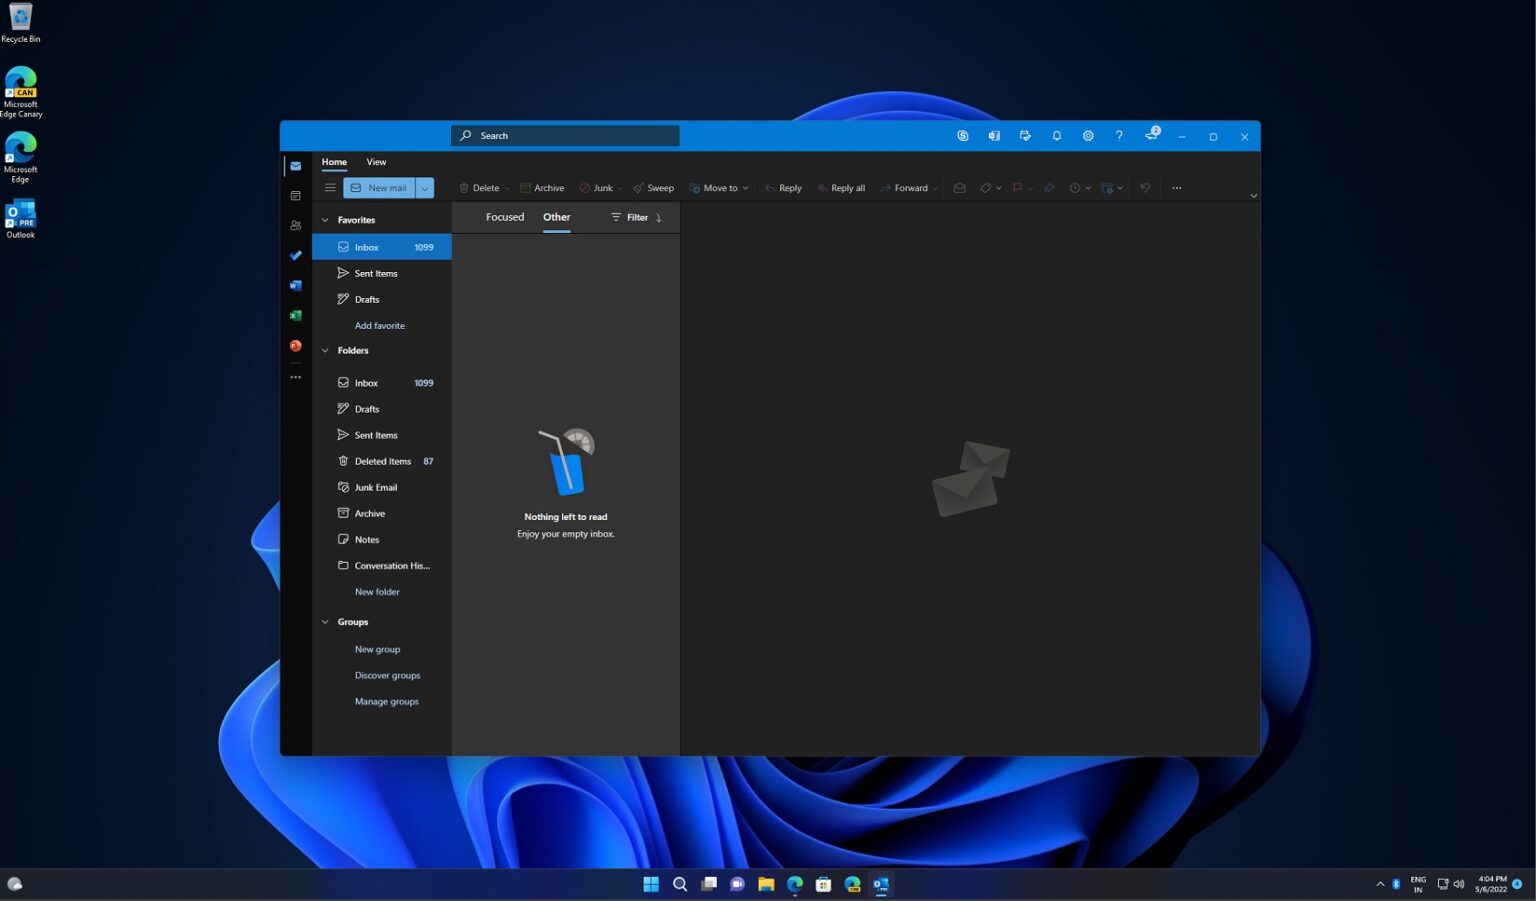Click the Add favorite link
Image resolution: width=1536 pixels, height=901 pixels.
coord(379,325)
